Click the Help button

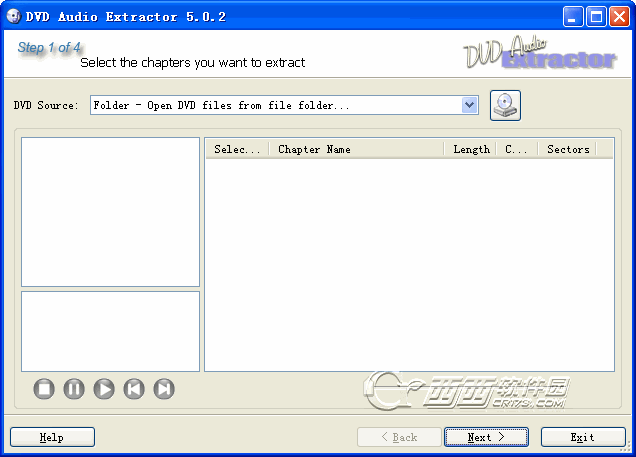(x=52, y=437)
